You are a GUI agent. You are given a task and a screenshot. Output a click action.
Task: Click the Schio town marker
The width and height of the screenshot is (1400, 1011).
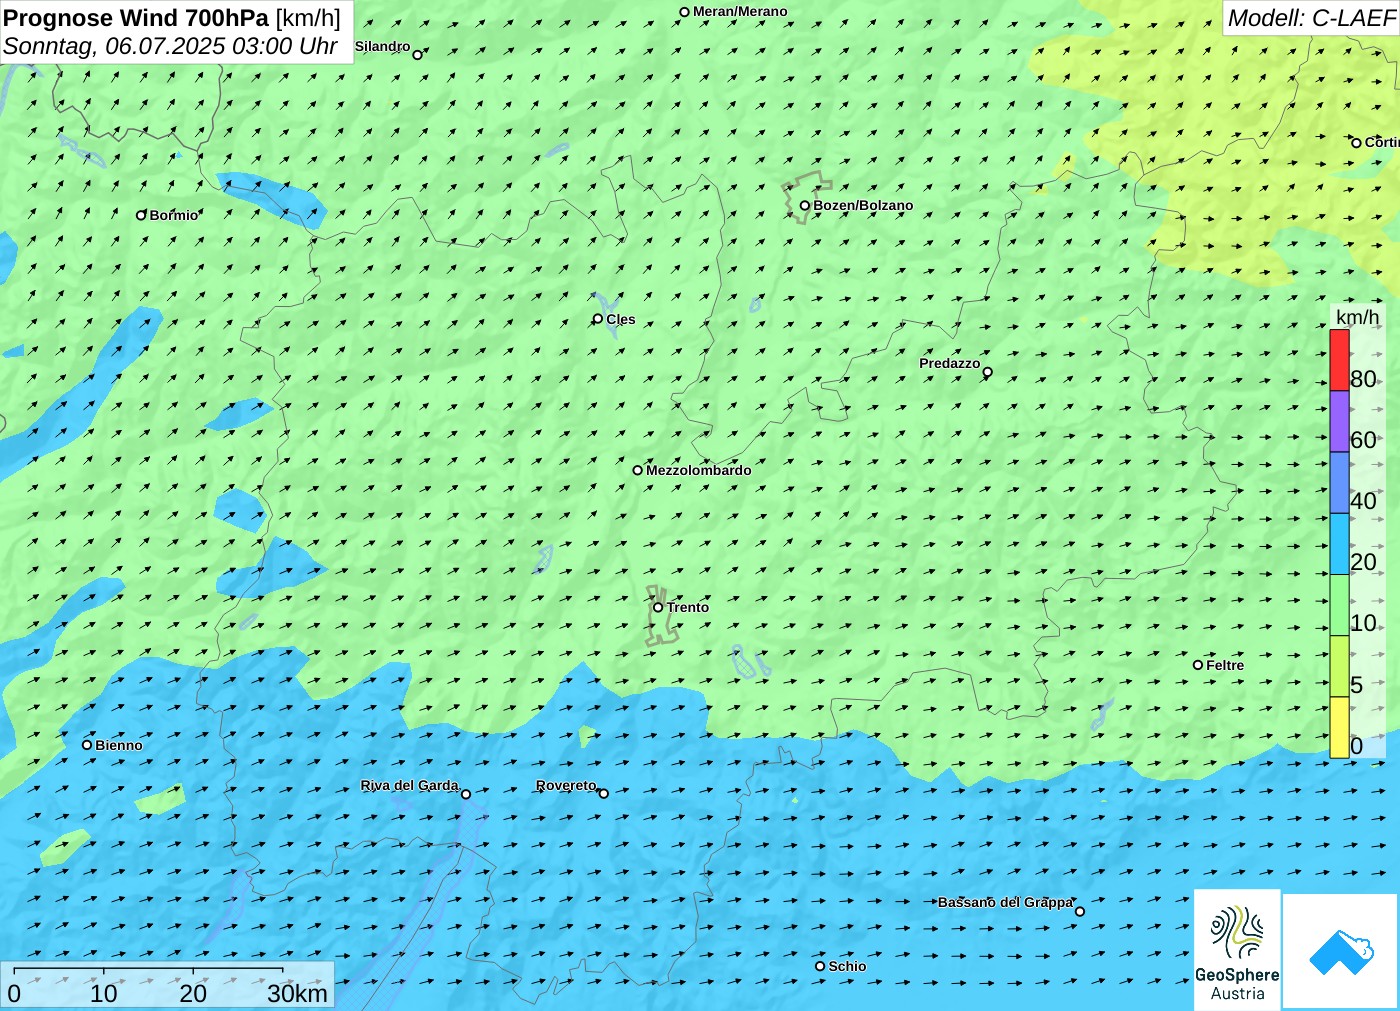pyautogui.click(x=820, y=966)
